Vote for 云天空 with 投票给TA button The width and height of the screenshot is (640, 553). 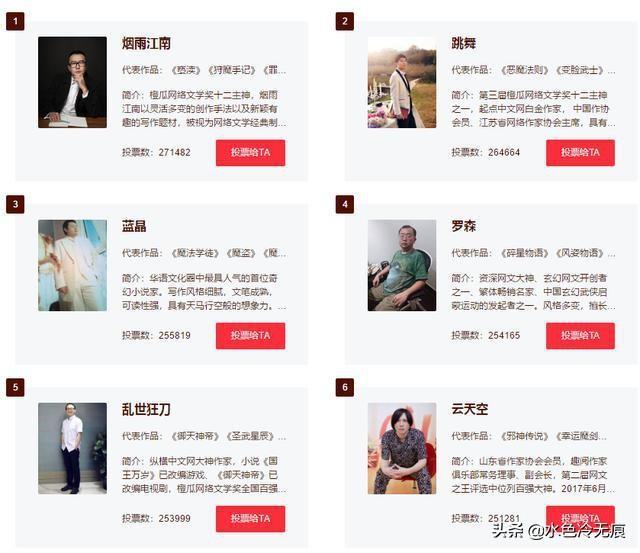580,519
